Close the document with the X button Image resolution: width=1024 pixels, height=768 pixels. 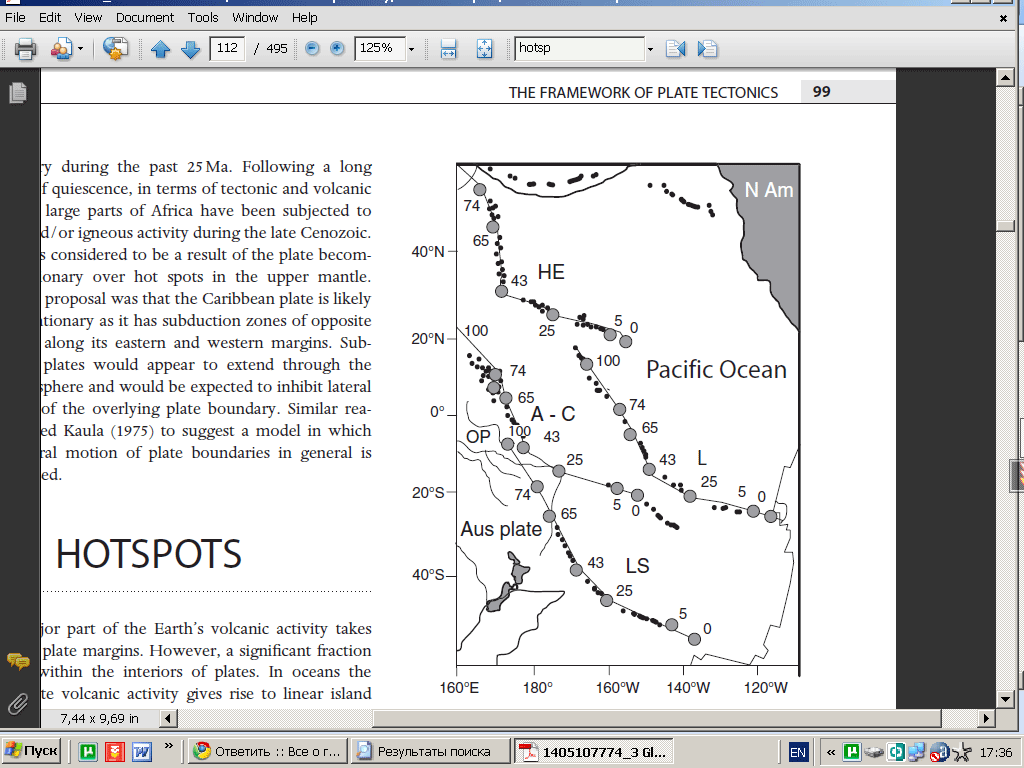tap(1003, 18)
